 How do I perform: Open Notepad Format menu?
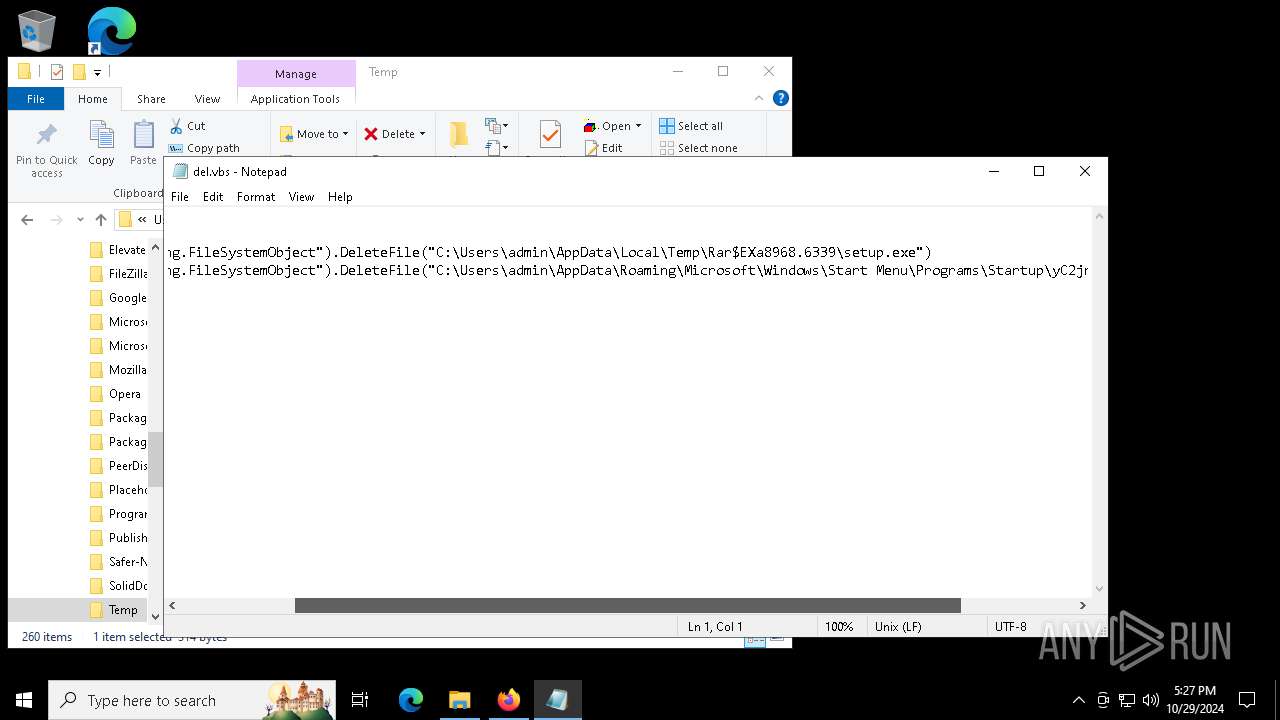(x=256, y=197)
